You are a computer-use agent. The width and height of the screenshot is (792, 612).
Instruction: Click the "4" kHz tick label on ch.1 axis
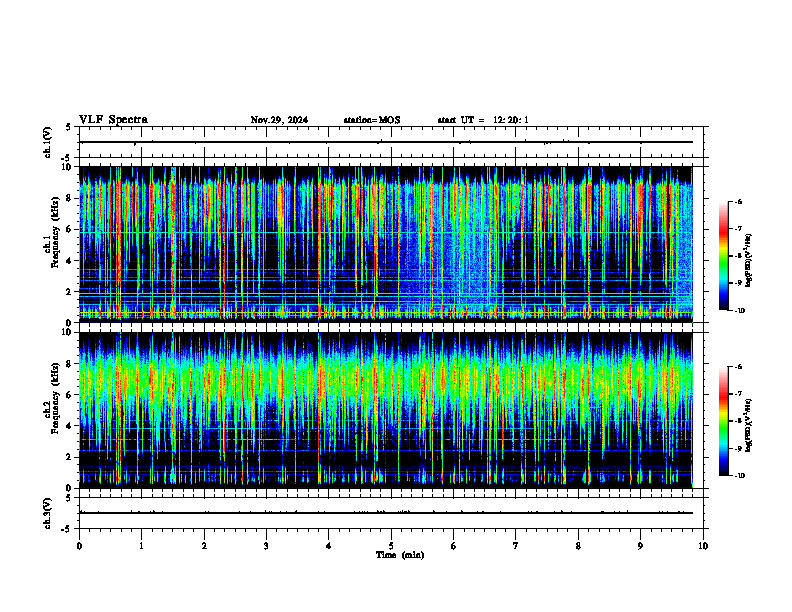coord(69,261)
